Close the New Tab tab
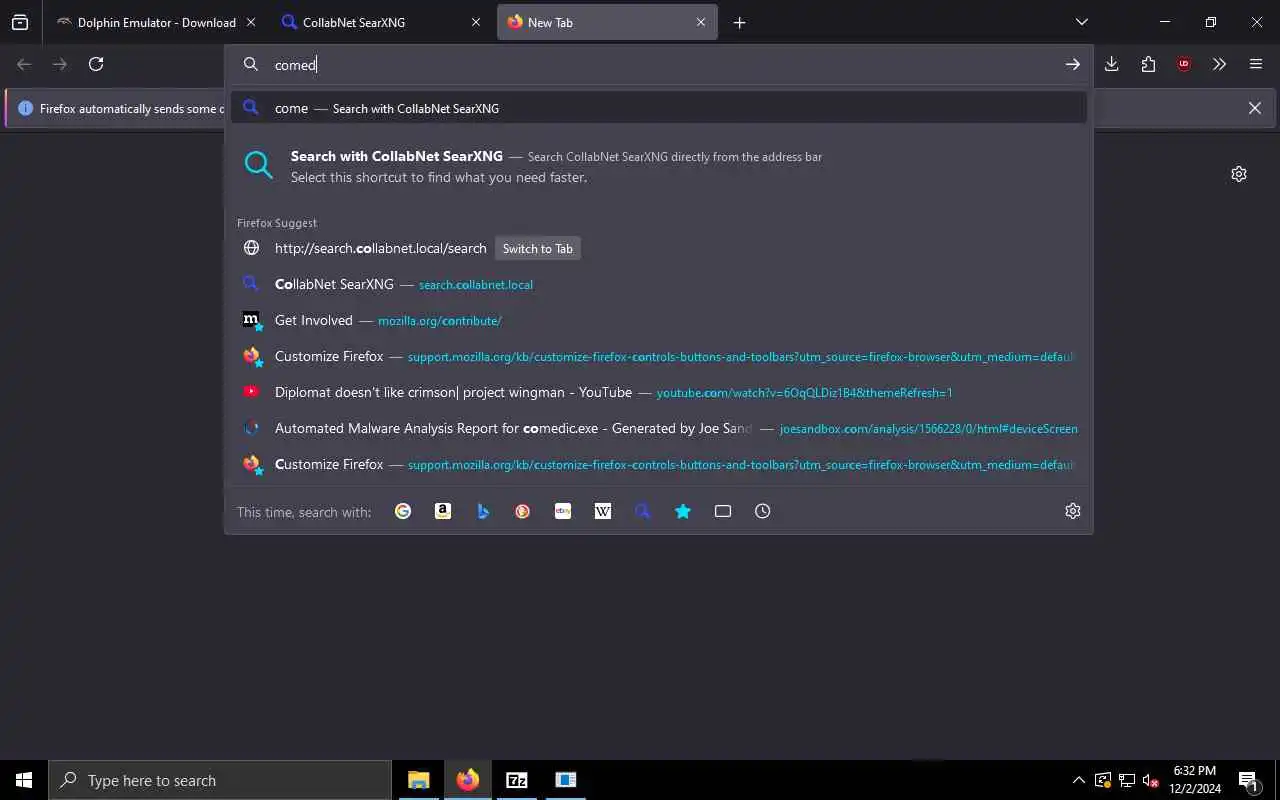This screenshot has width=1280, height=800. (x=701, y=22)
